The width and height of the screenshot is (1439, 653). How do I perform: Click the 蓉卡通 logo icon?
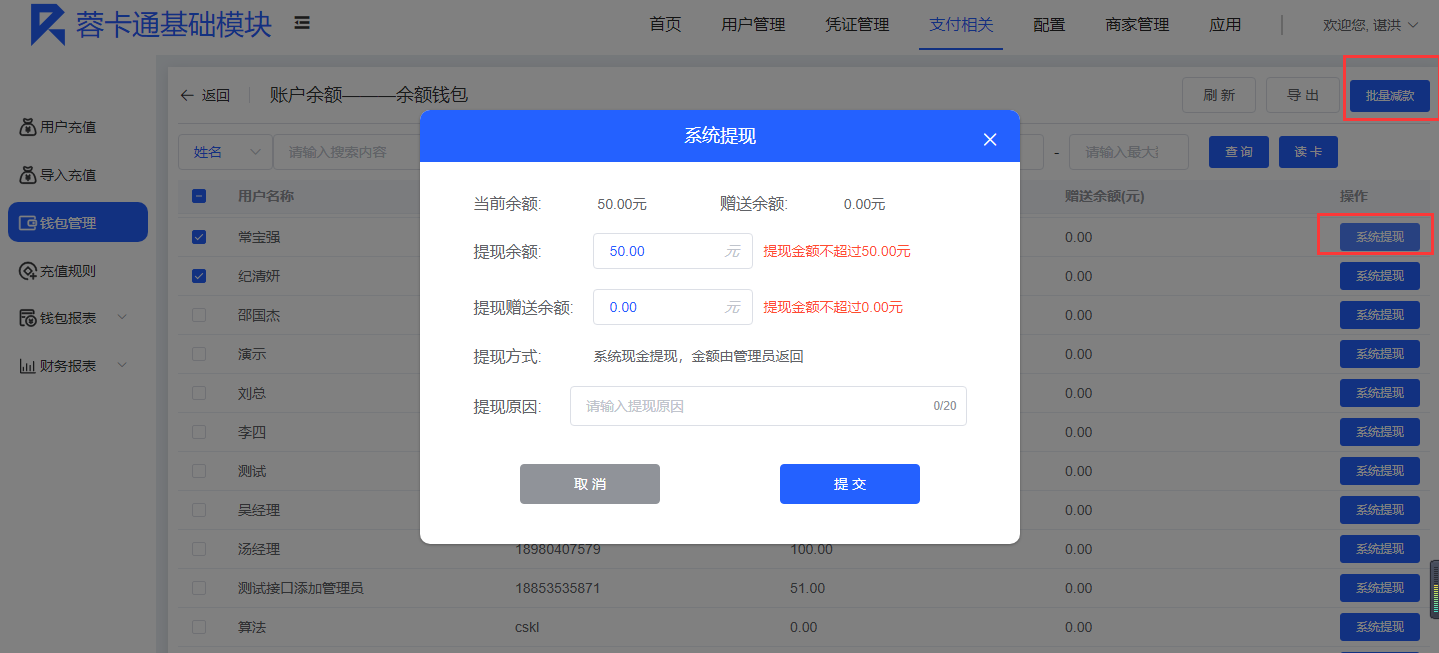[47, 25]
